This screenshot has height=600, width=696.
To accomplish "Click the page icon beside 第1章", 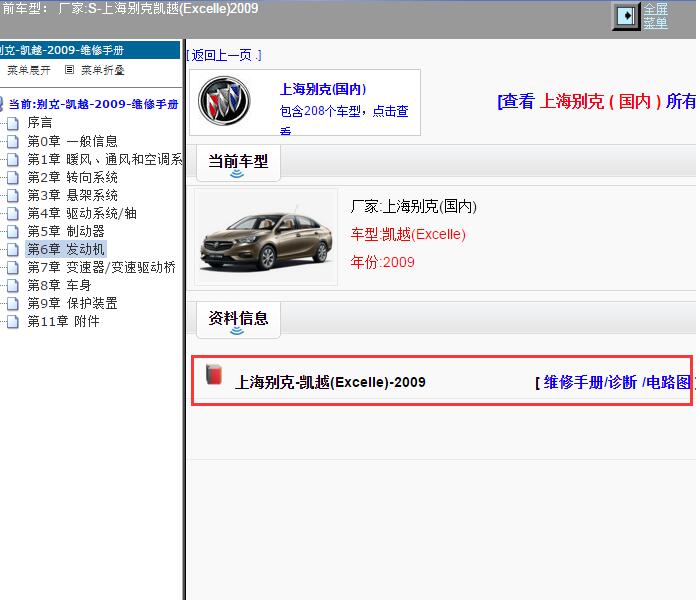I will (x=13, y=160).
